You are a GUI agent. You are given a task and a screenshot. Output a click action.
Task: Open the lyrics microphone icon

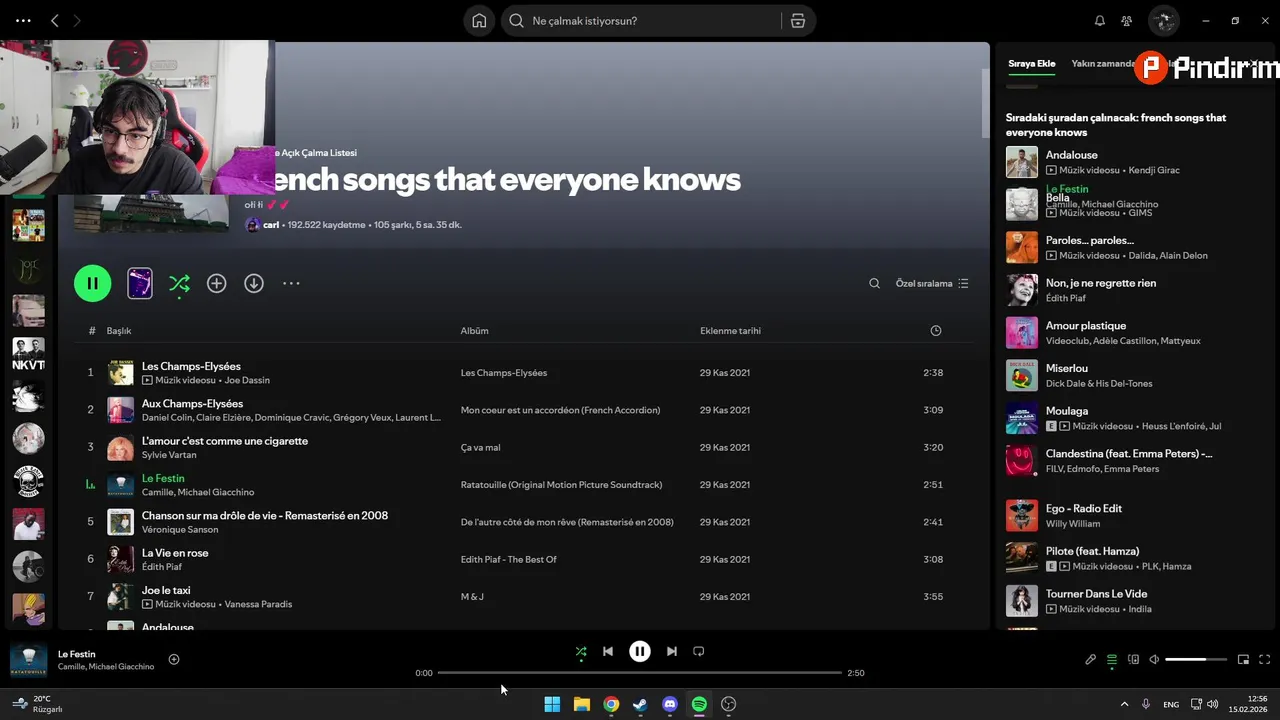coord(1091,660)
